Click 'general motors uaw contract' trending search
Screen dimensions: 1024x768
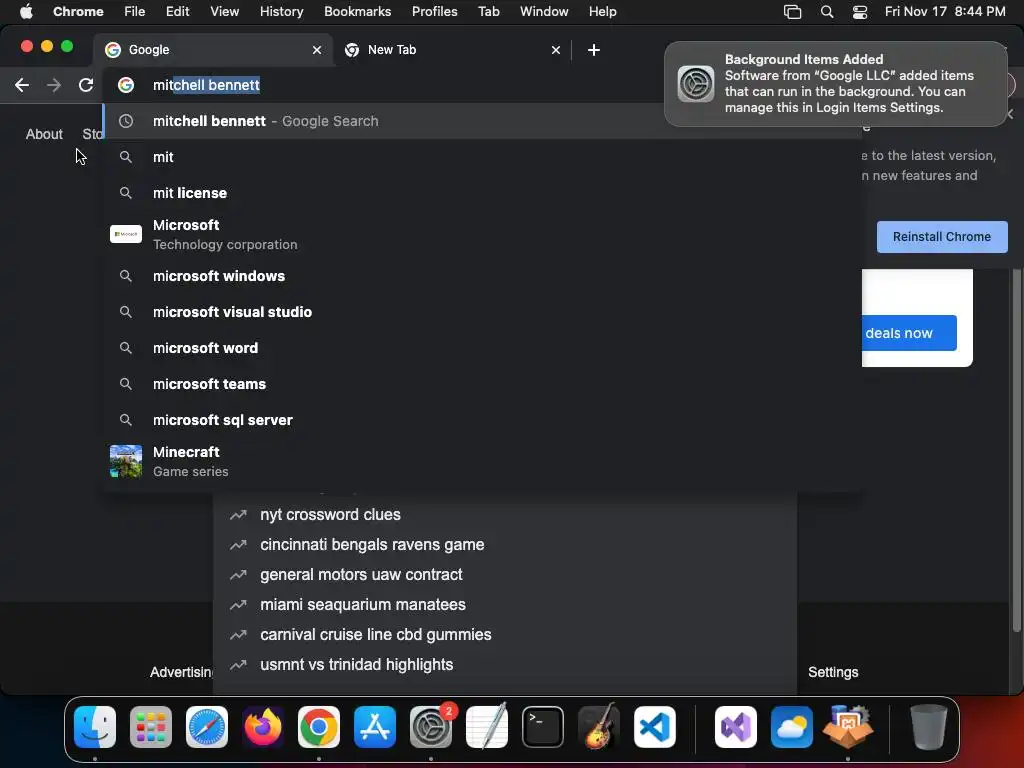(x=504, y=575)
